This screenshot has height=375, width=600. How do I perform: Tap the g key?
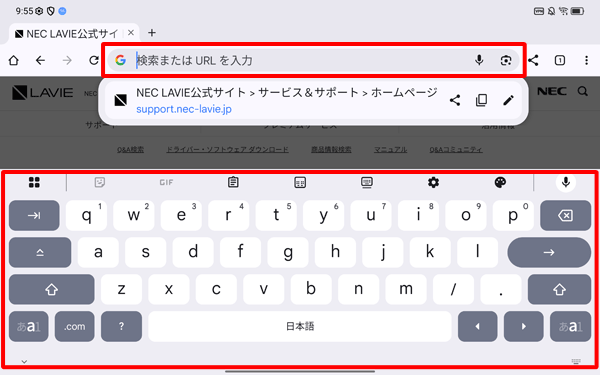tap(288, 253)
